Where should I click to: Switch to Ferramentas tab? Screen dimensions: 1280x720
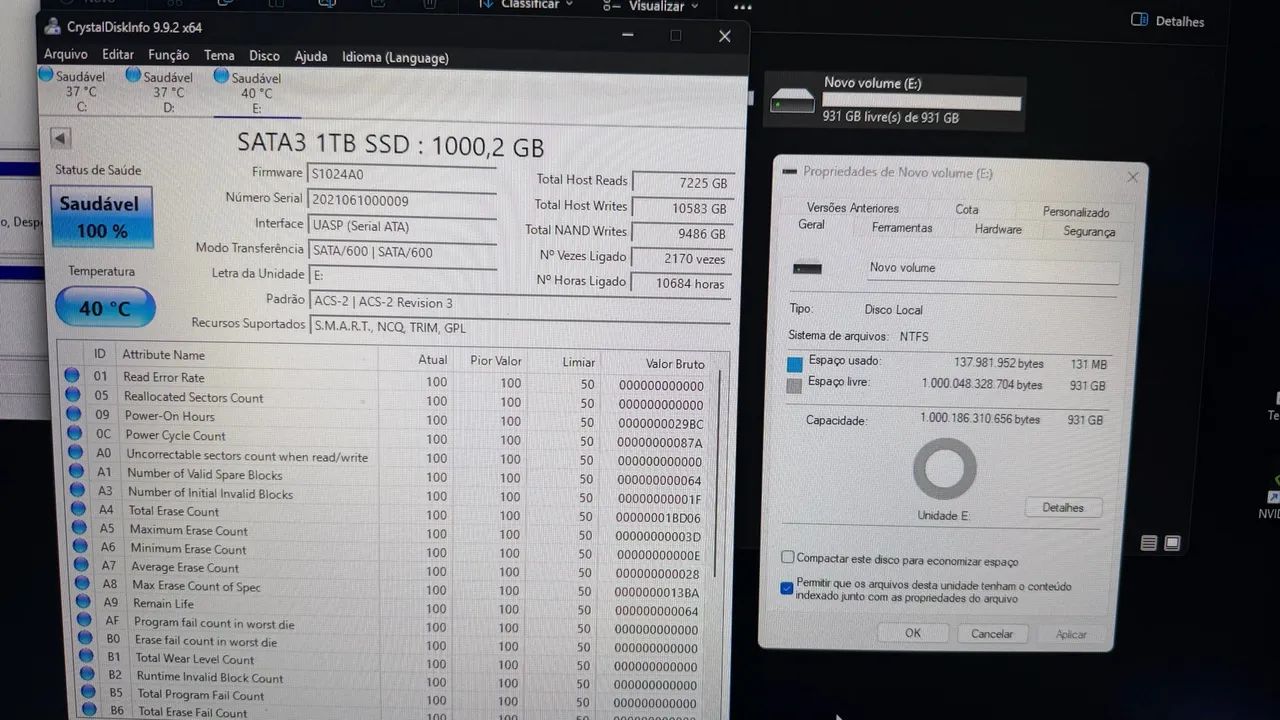(x=902, y=228)
